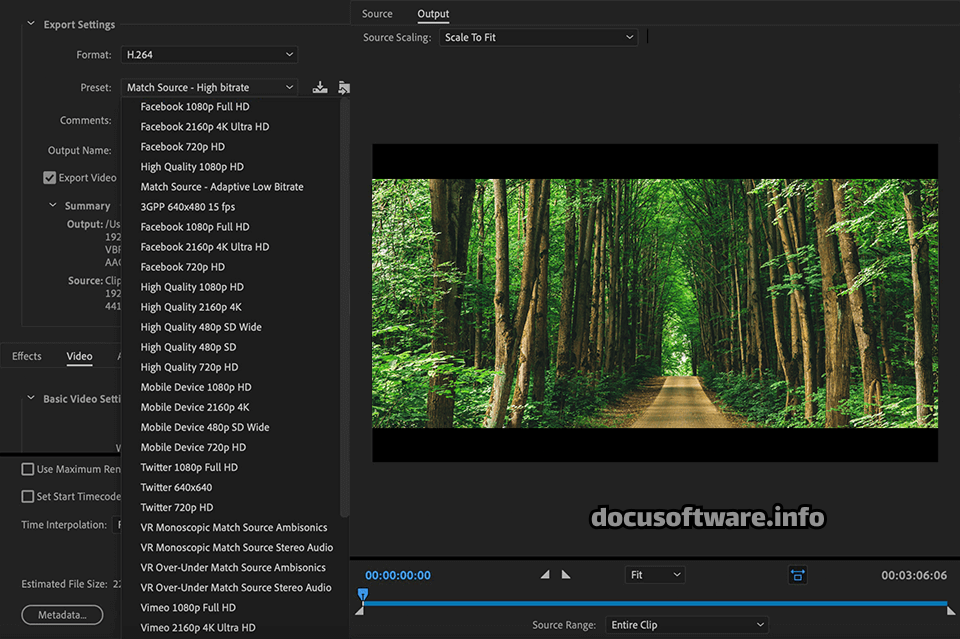The image size is (960, 639).
Task: Click the Save Preset icon
Action: [320, 88]
